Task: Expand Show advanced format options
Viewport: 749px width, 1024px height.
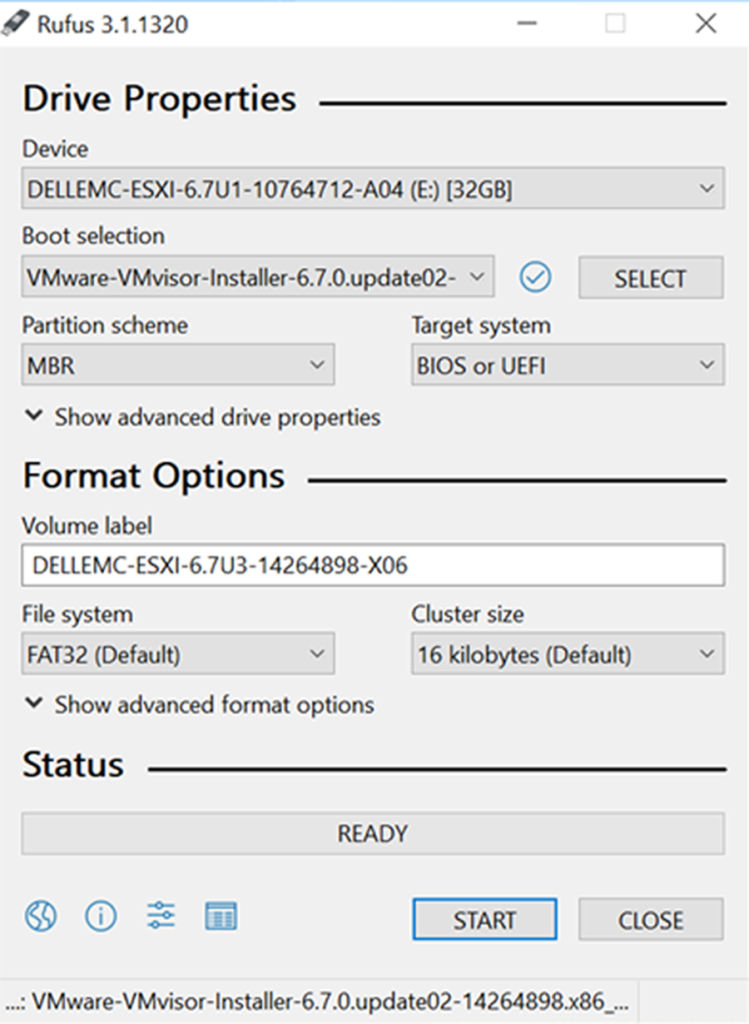Action: [x=199, y=705]
